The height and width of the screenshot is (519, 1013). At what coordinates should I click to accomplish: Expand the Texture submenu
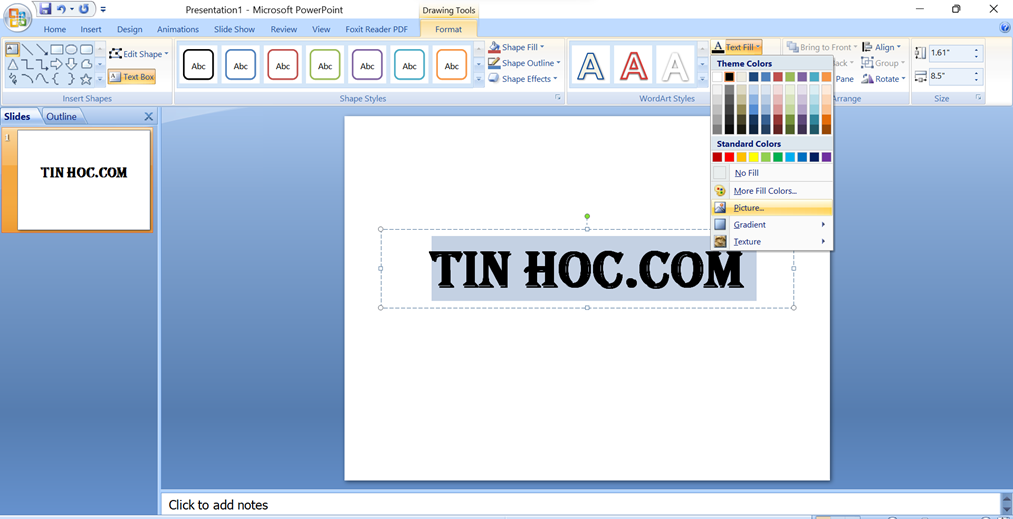tap(770, 242)
